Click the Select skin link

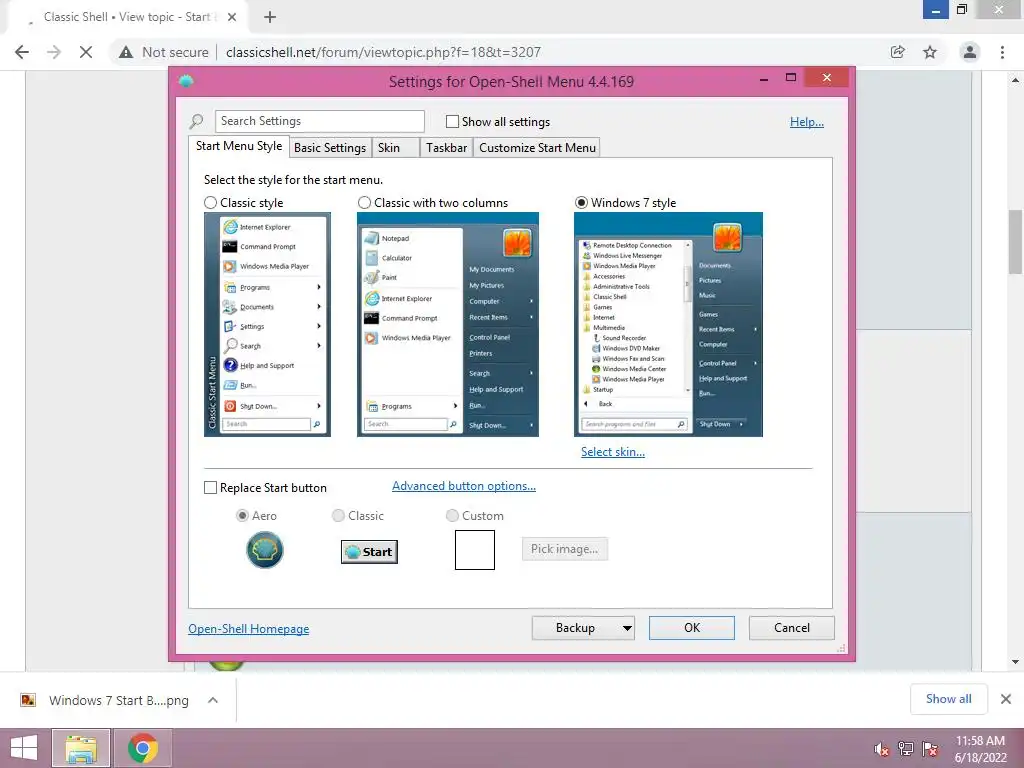(x=613, y=452)
